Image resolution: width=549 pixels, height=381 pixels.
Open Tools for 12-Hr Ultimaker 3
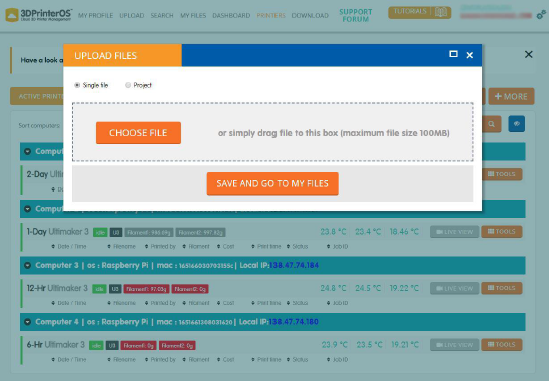pos(502,288)
